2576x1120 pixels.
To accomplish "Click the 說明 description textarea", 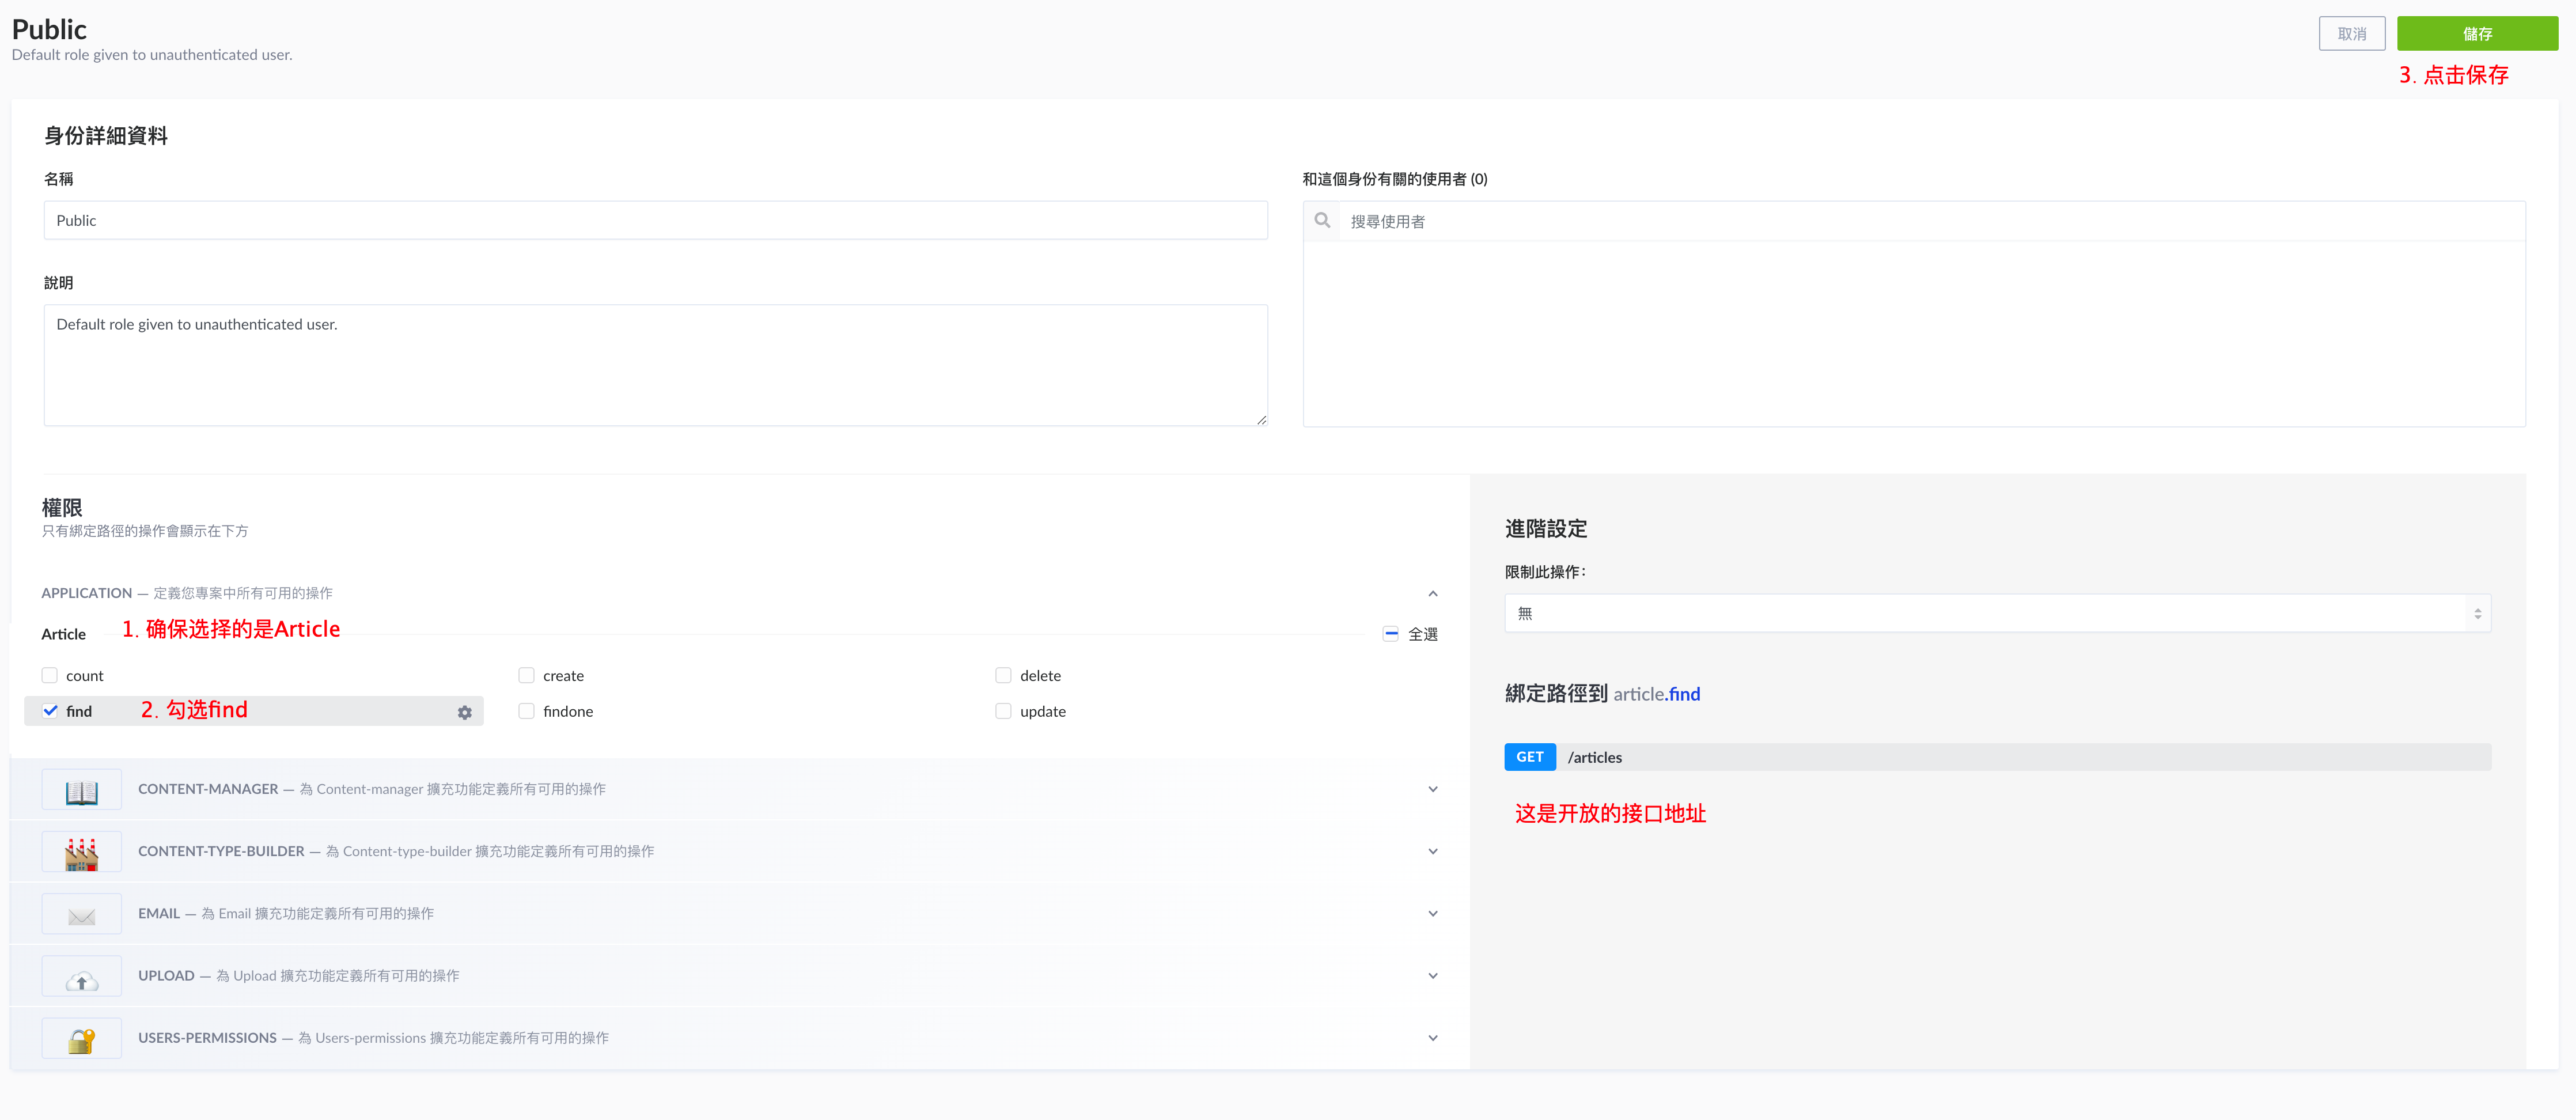I will (655, 365).
